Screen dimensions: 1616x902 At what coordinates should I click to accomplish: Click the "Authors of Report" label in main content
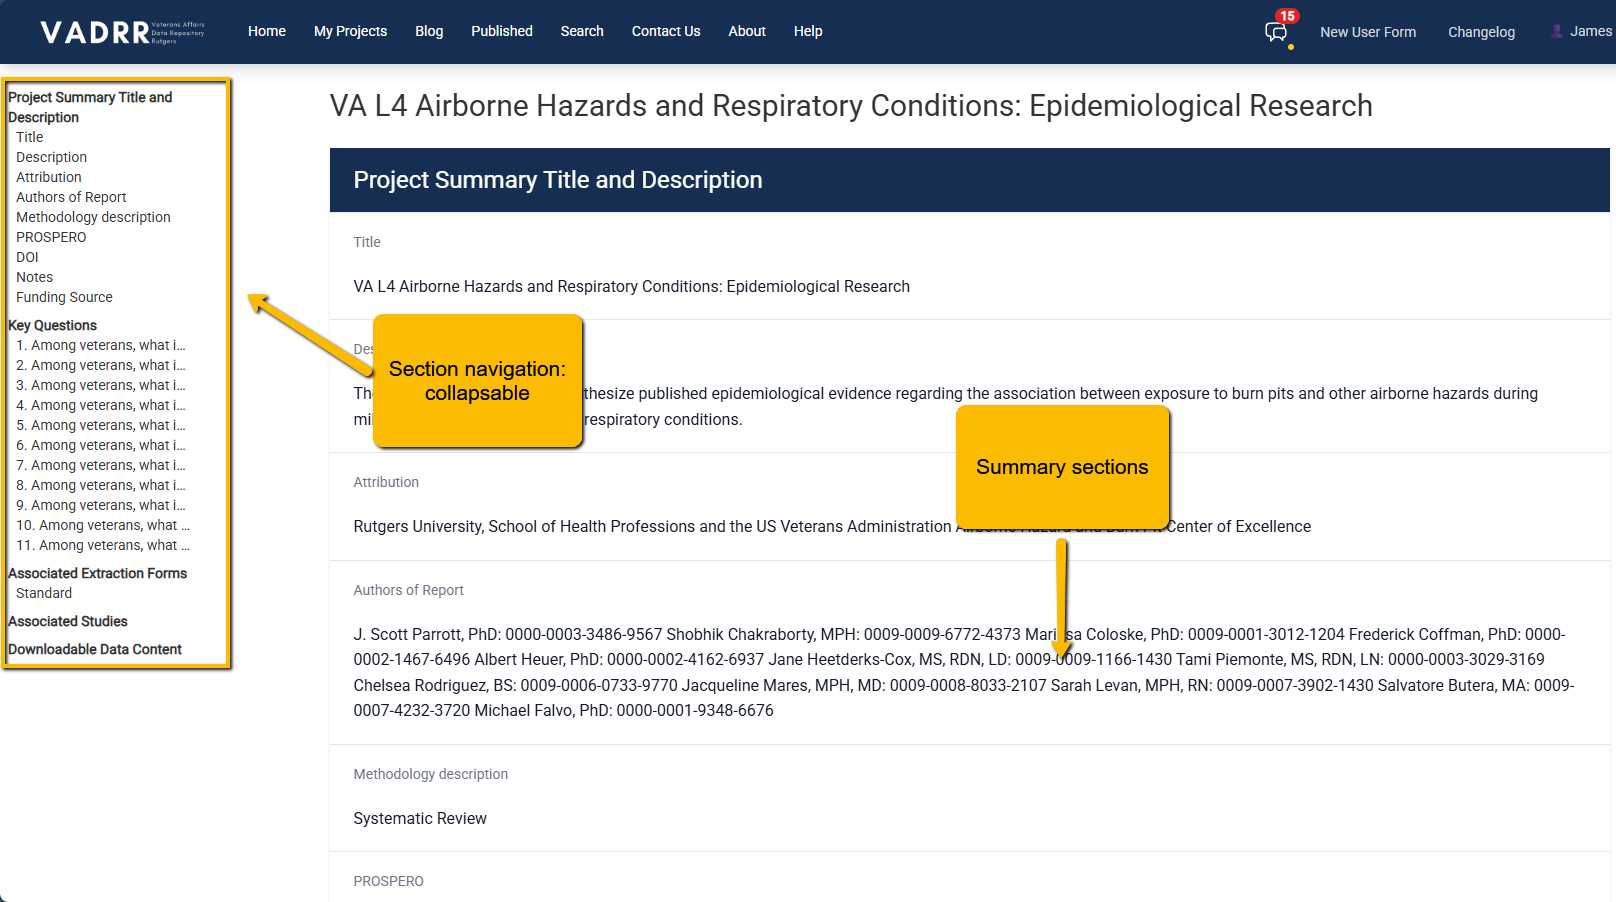(x=408, y=590)
